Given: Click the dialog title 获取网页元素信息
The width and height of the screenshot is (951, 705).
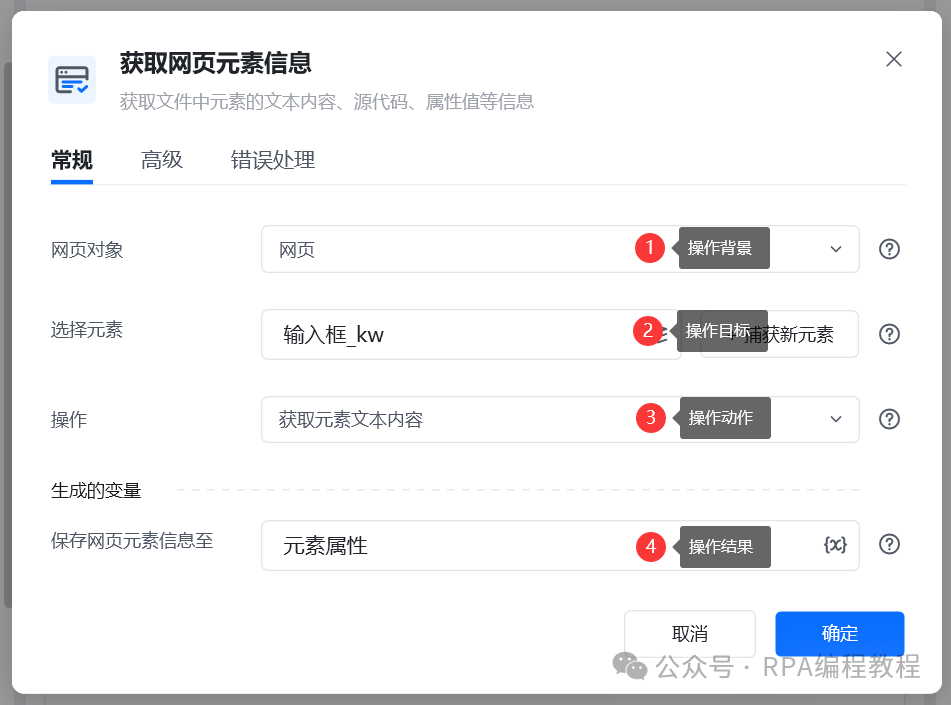Looking at the screenshot, I should click(215, 63).
